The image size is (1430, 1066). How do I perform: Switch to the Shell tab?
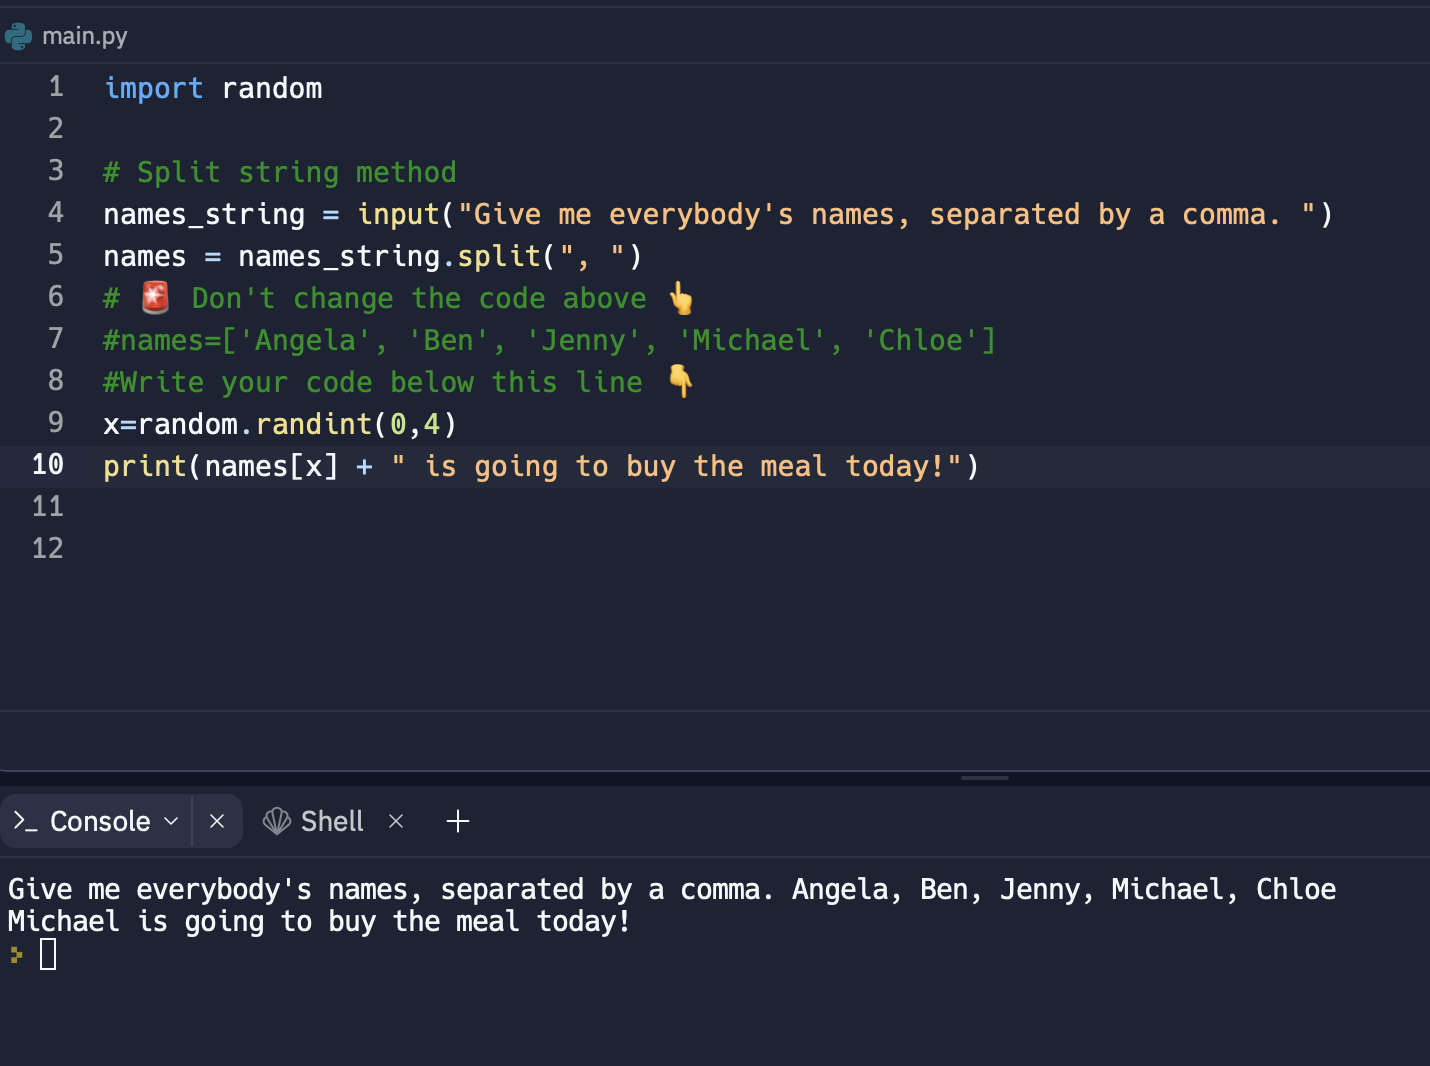point(332,821)
